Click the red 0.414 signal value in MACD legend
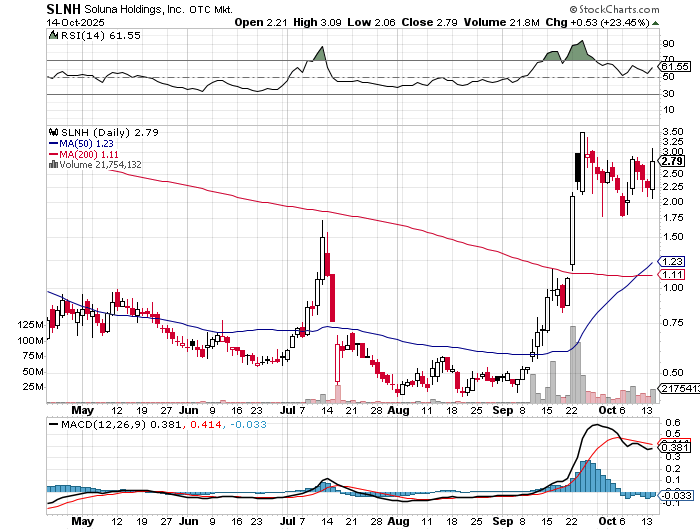700x530 pixels. click(206, 424)
